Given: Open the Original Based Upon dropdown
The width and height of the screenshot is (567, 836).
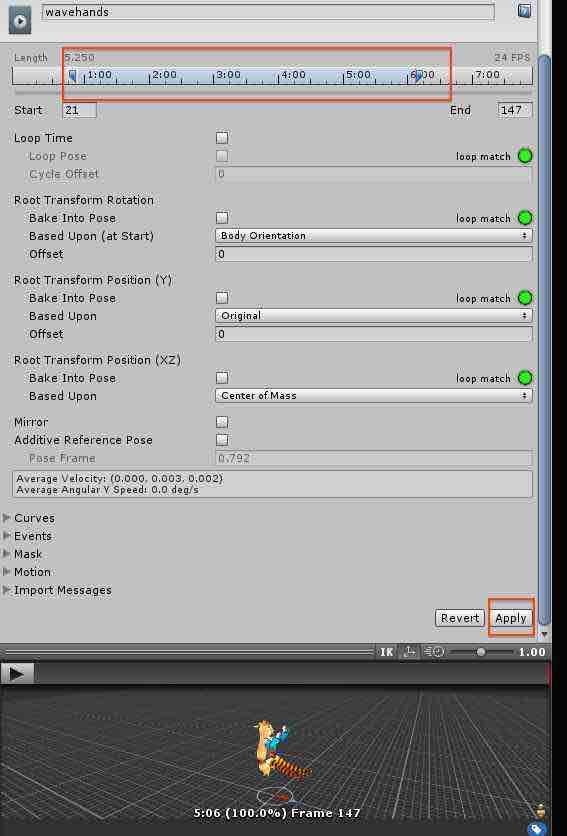Looking at the screenshot, I should pos(373,316).
